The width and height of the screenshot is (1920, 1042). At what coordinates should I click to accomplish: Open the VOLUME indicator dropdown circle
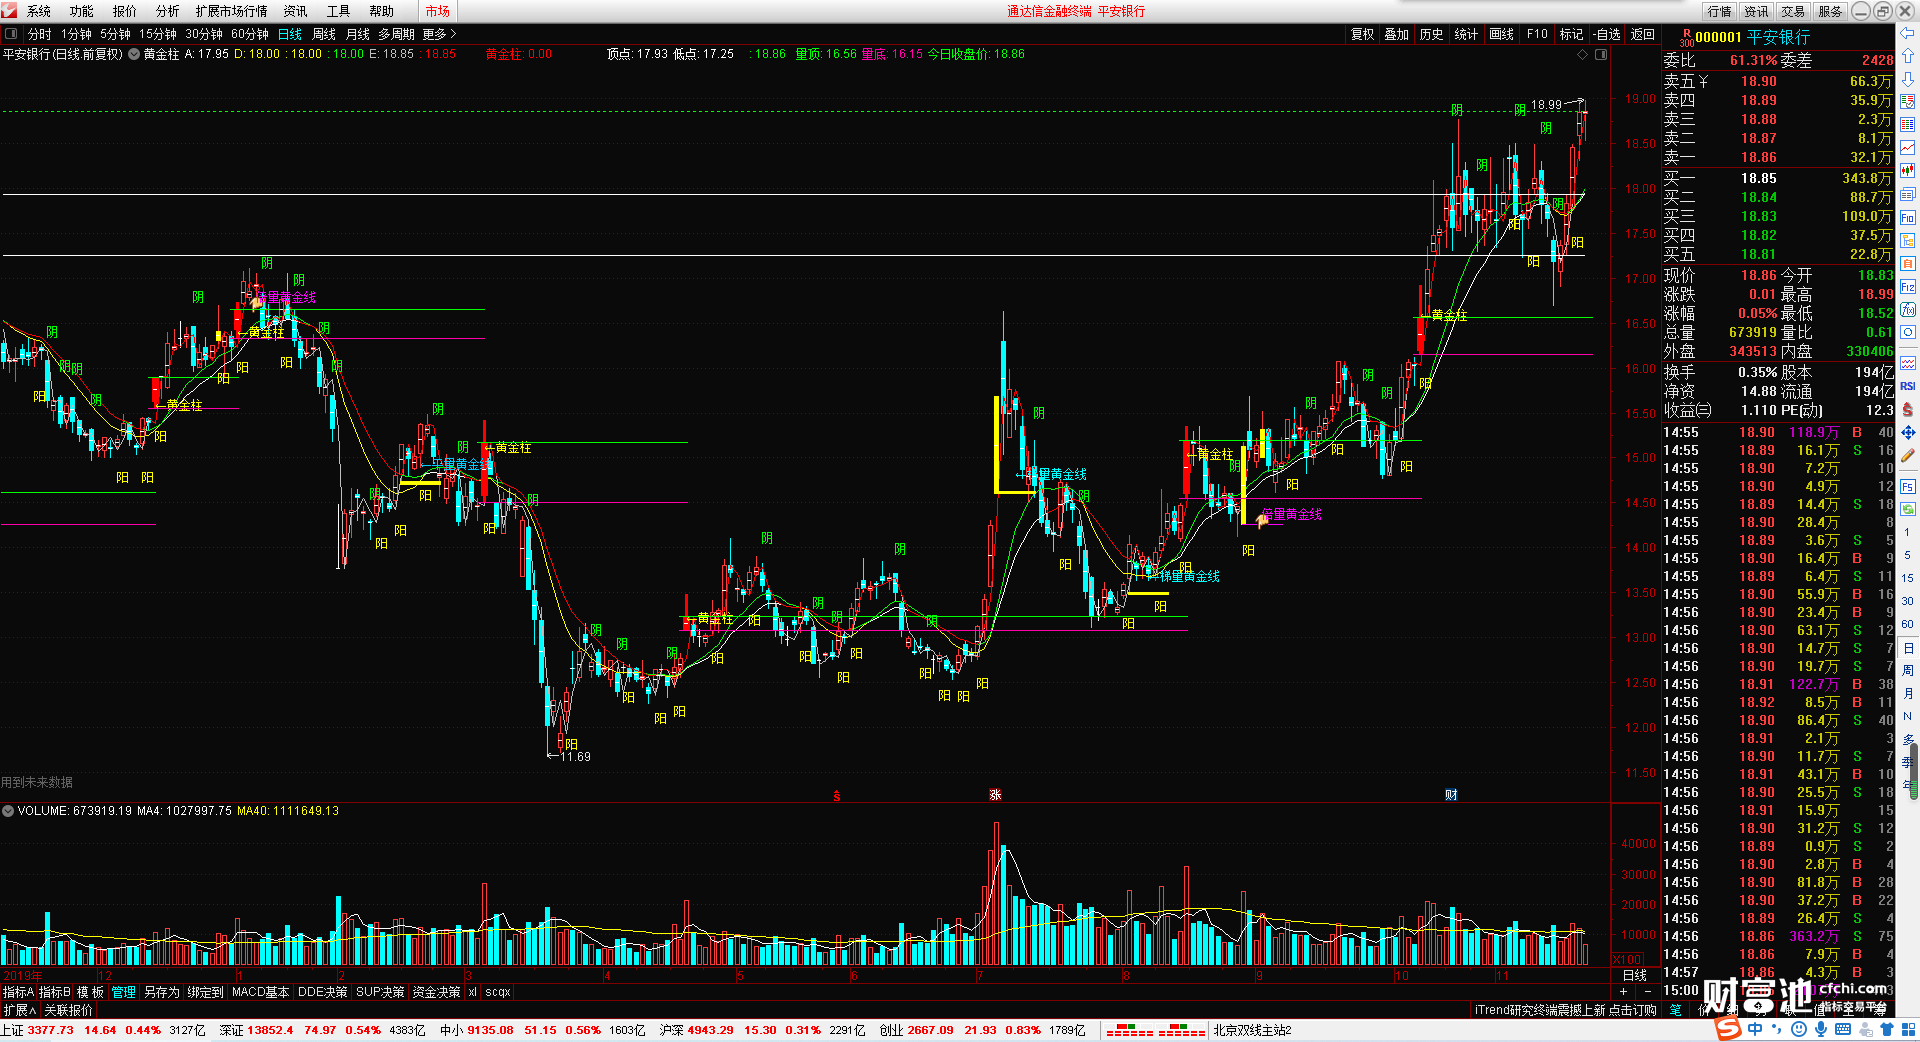click(8, 811)
